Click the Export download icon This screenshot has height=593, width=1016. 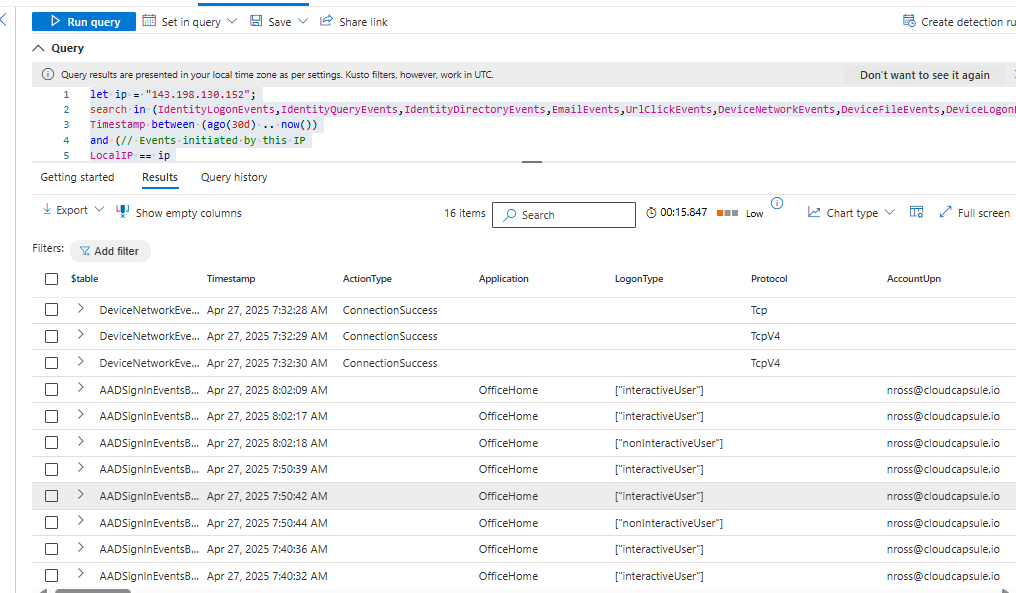coord(47,209)
